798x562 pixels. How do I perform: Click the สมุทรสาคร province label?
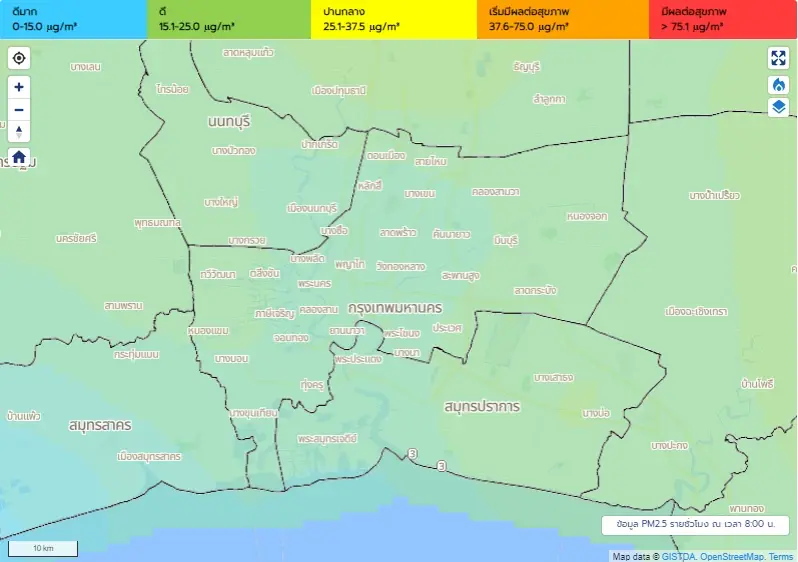(100, 425)
